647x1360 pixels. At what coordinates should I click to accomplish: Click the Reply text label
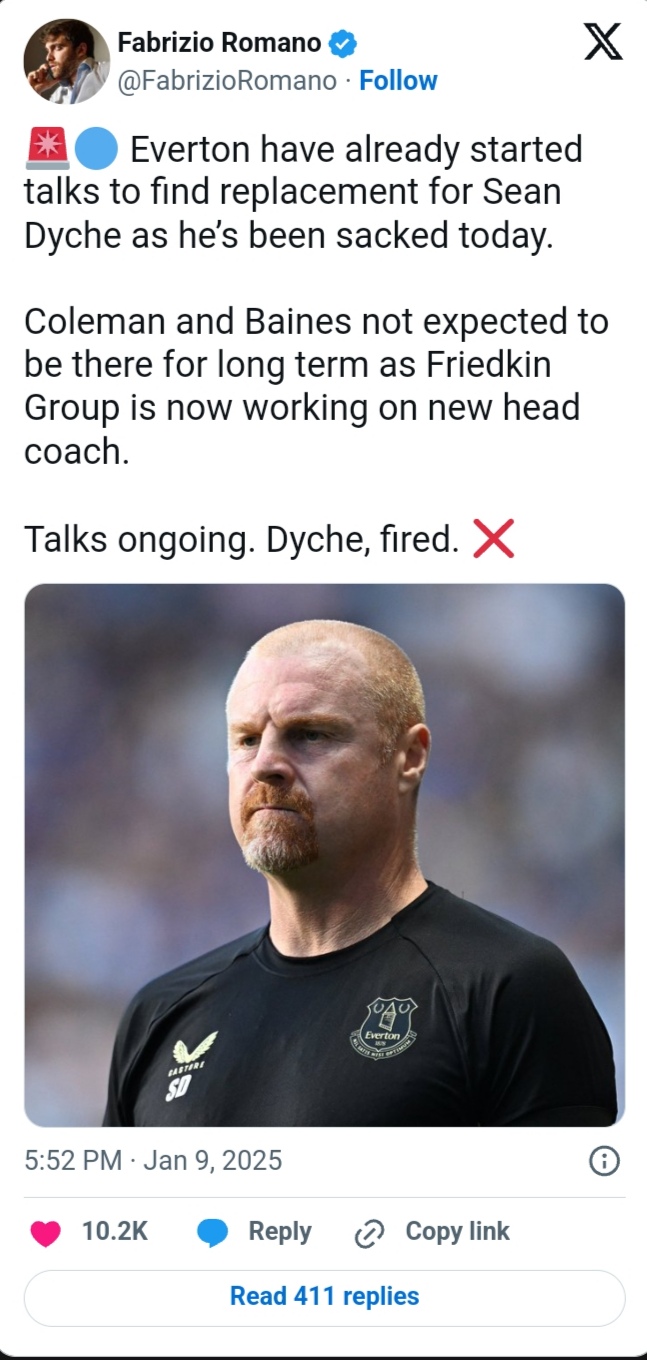280,1232
